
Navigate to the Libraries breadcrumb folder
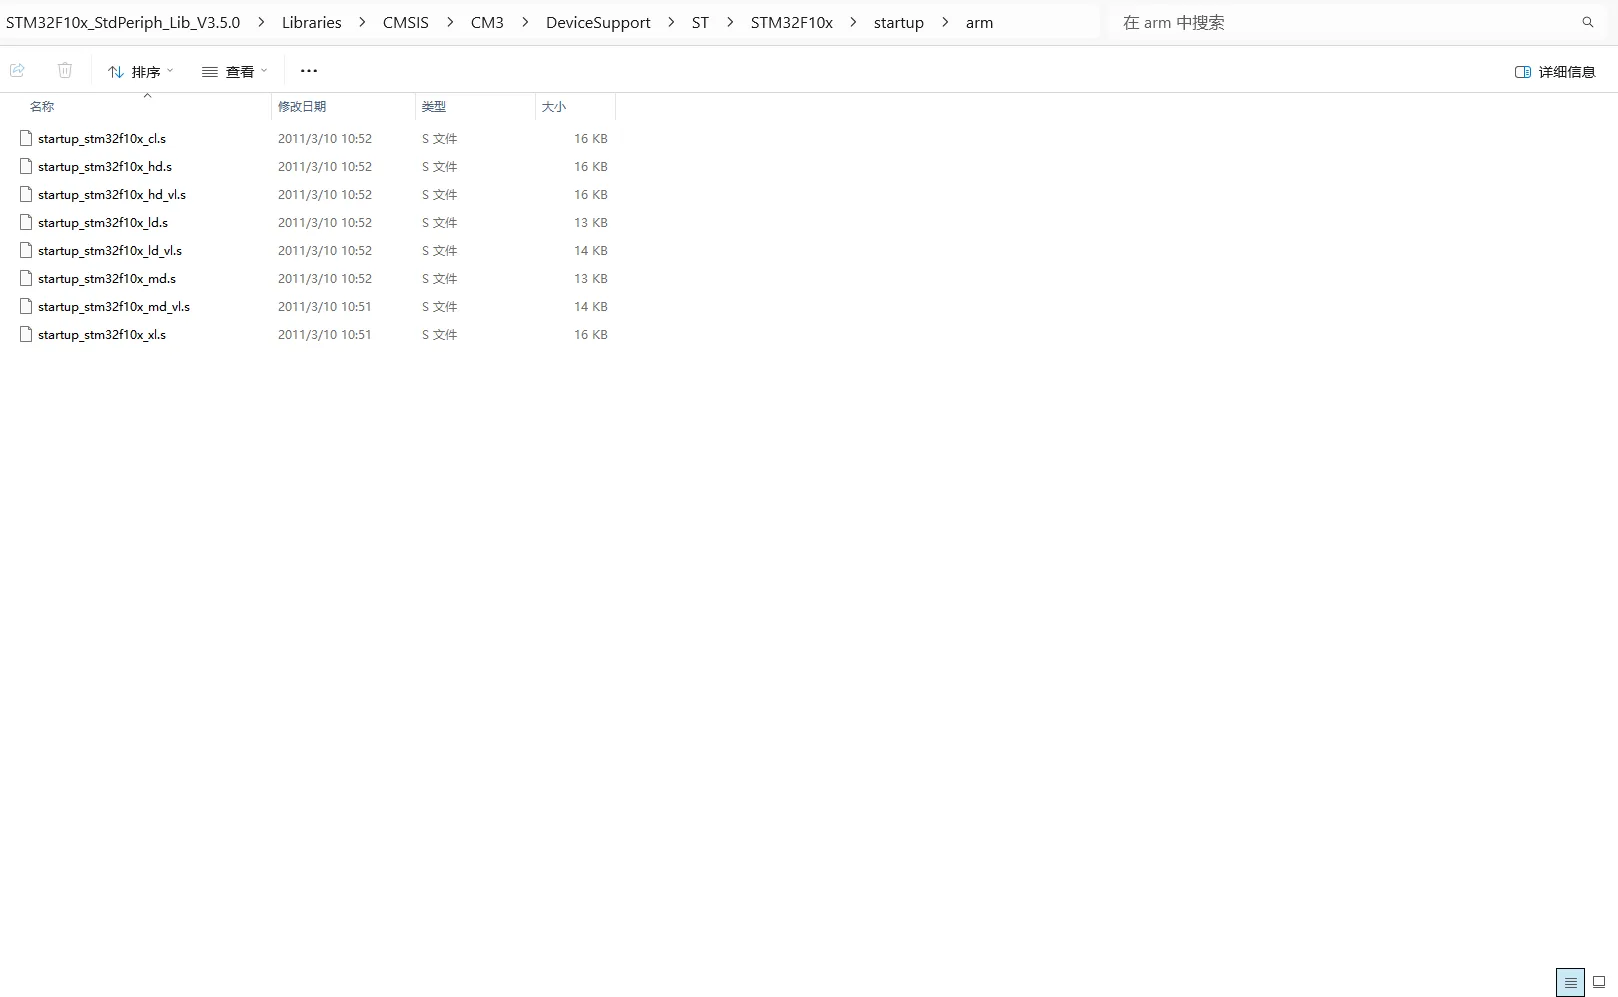(312, 22)
